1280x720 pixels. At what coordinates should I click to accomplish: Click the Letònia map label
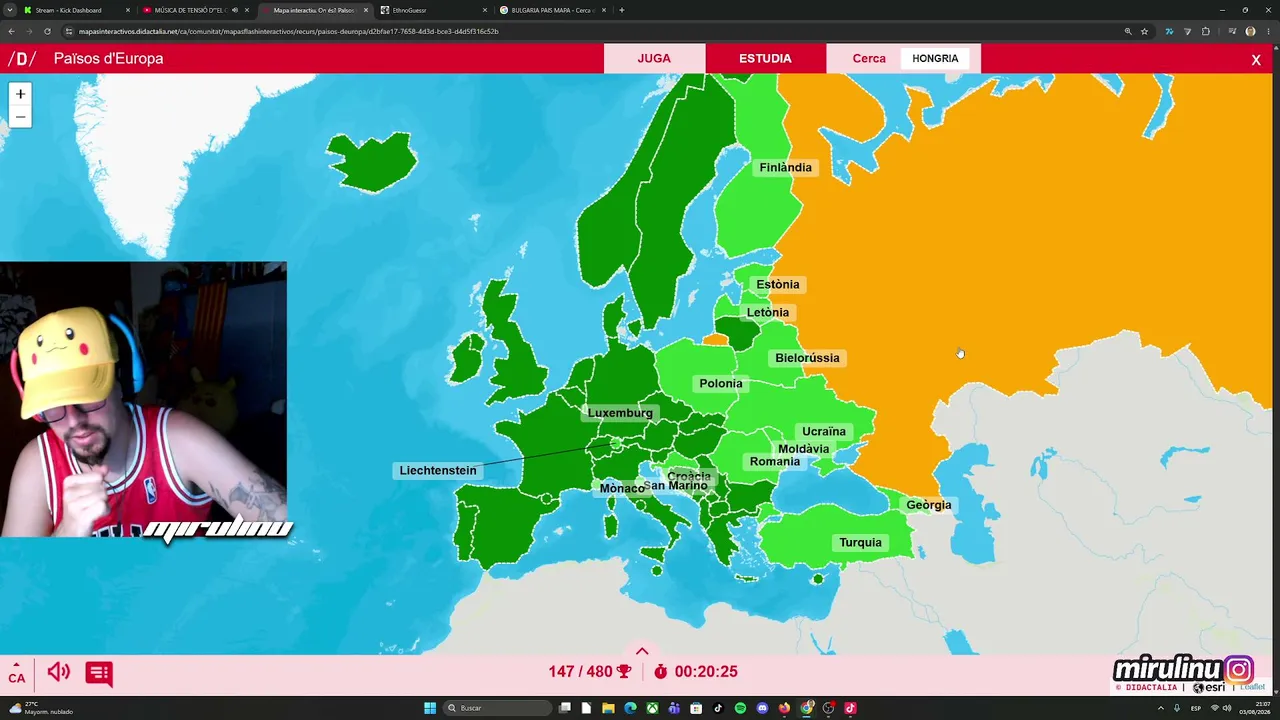[768, 312]
